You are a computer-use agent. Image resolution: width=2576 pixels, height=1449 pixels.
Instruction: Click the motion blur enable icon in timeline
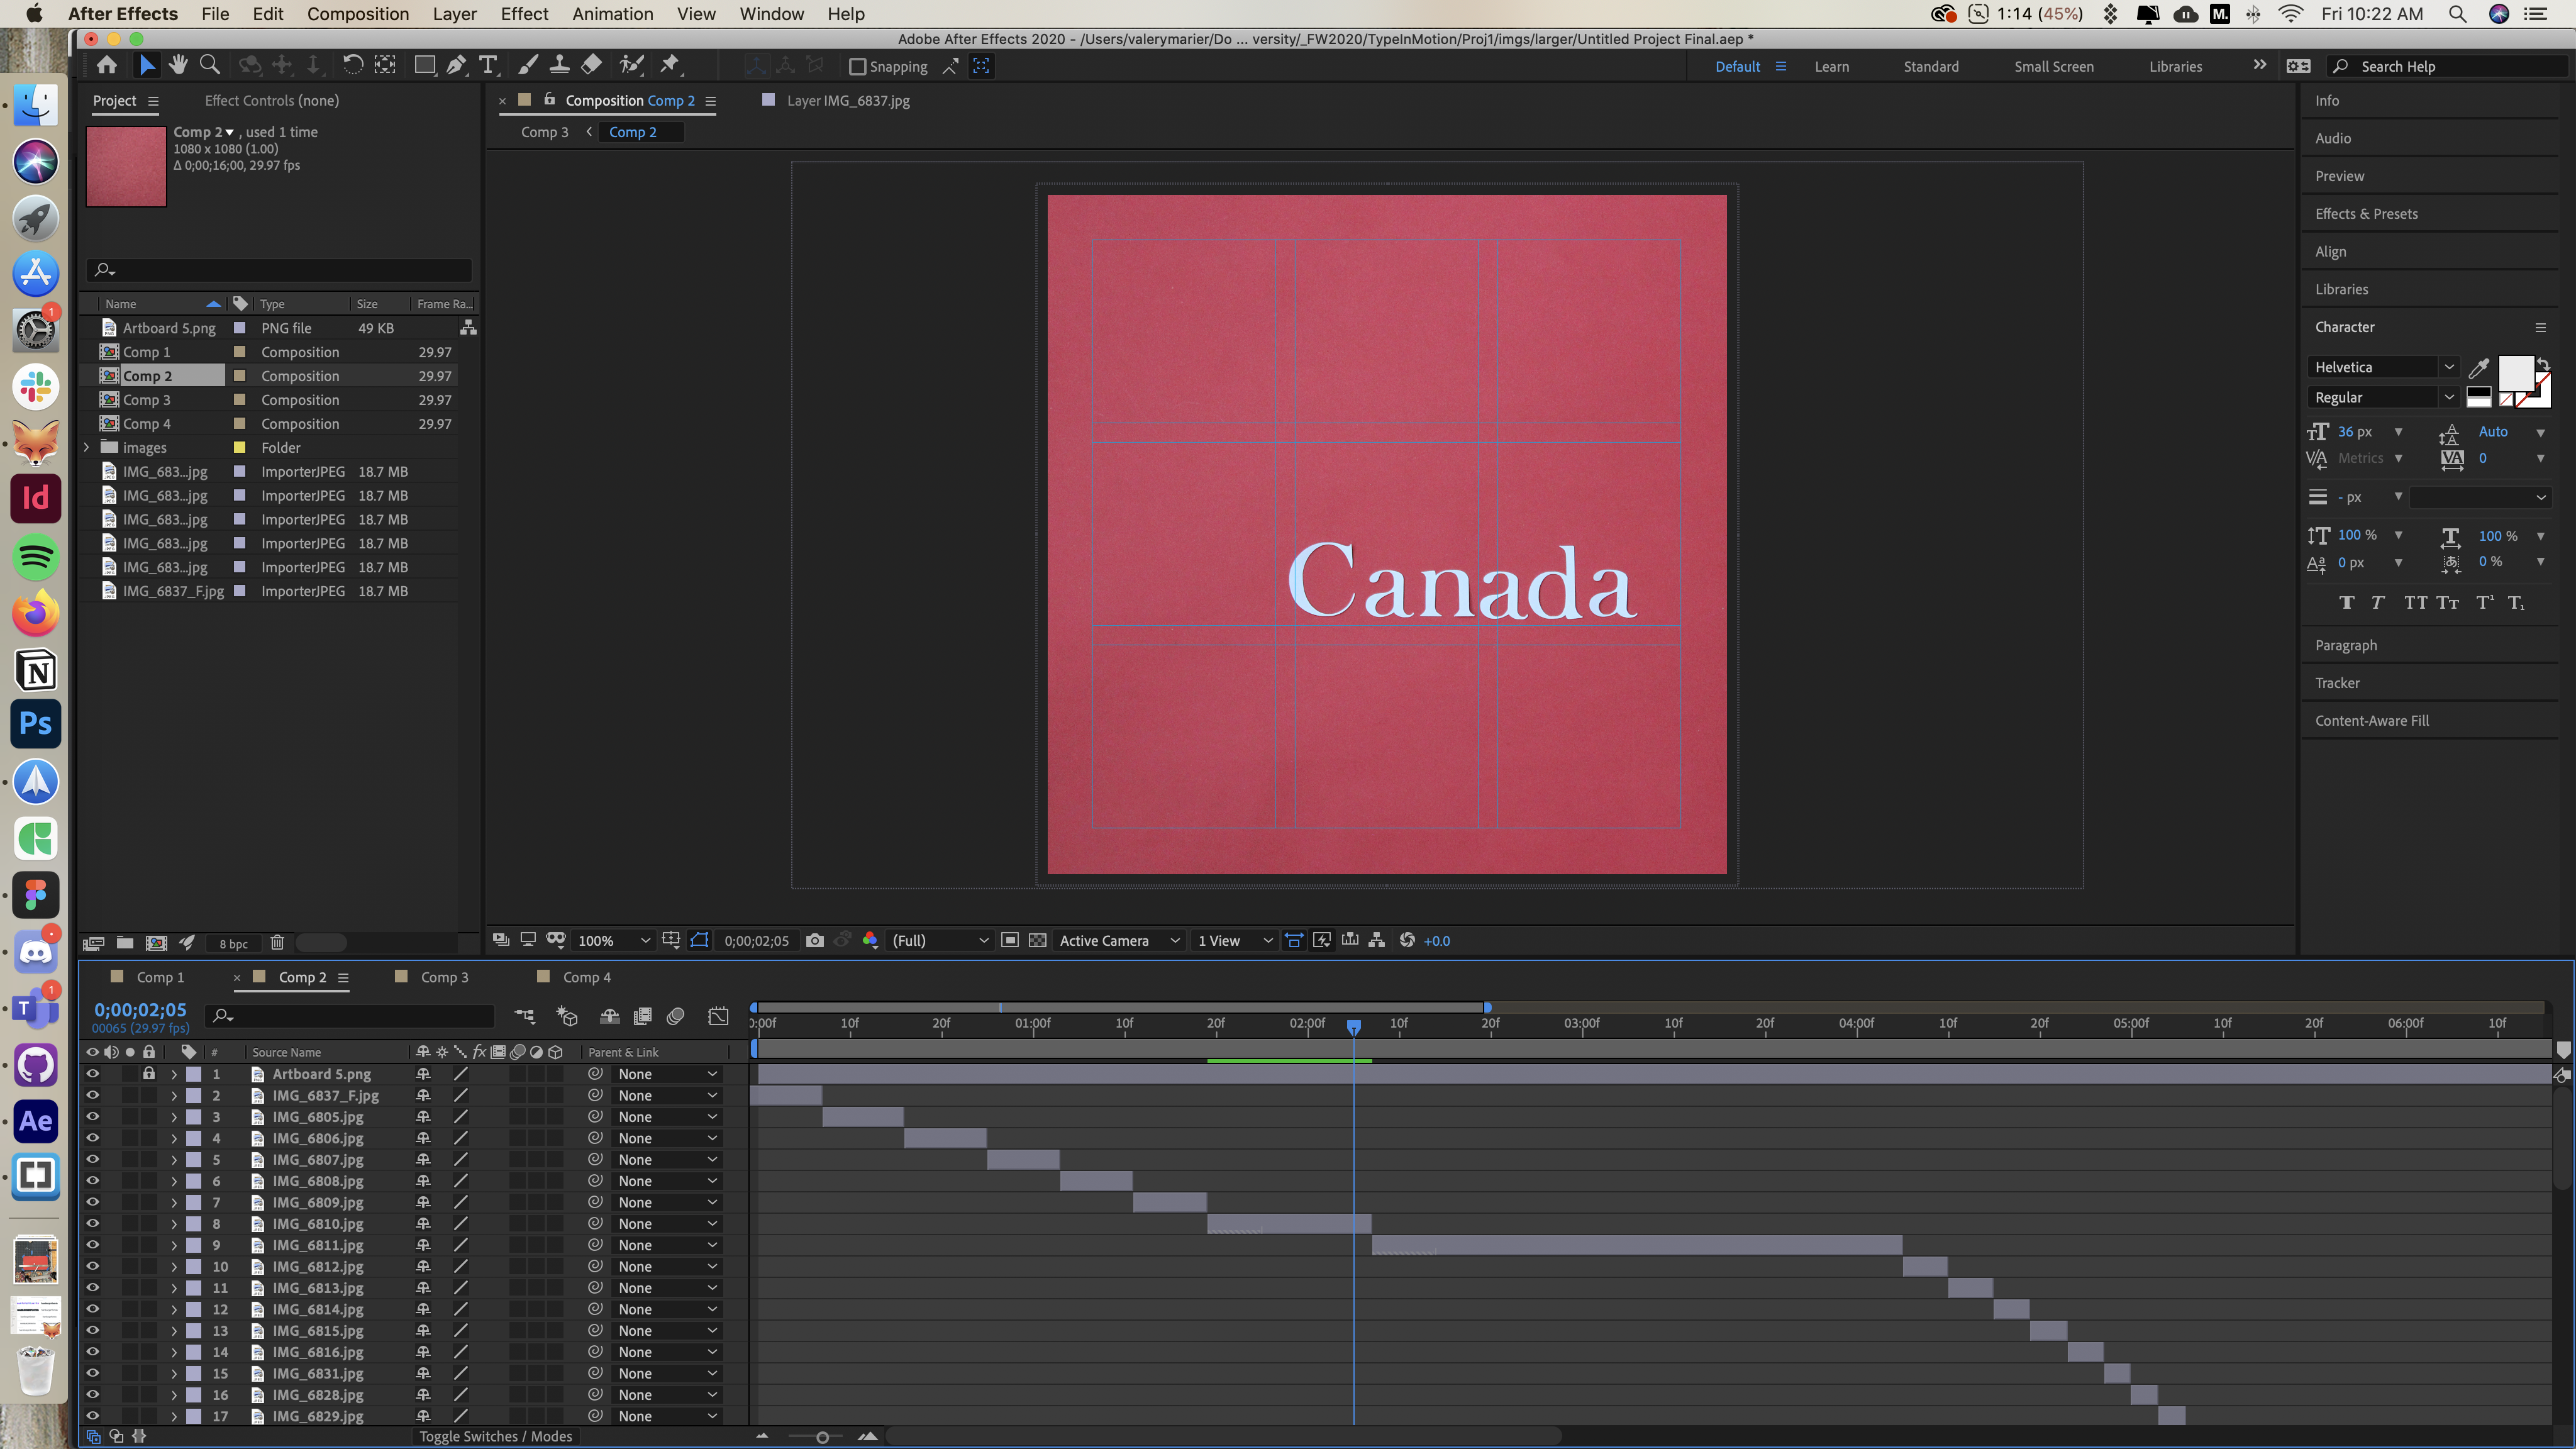(675, 1016)
